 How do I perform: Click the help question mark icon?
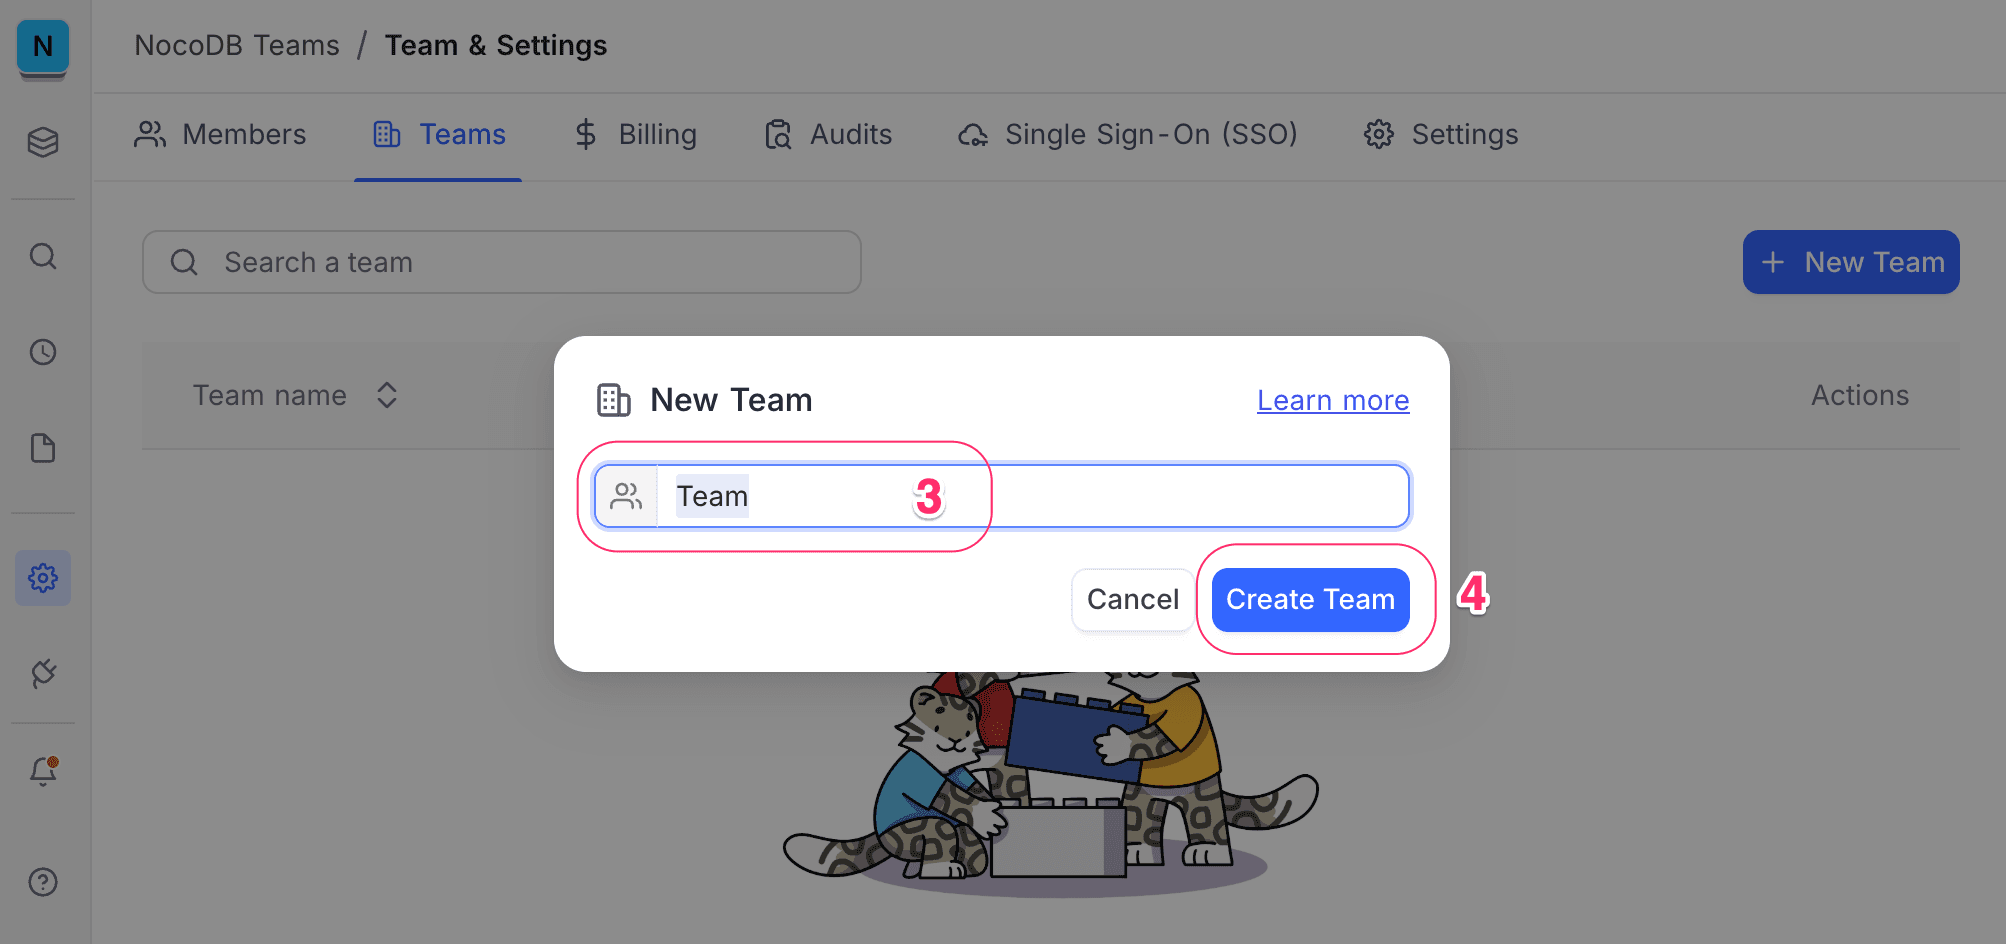point(43,882)
